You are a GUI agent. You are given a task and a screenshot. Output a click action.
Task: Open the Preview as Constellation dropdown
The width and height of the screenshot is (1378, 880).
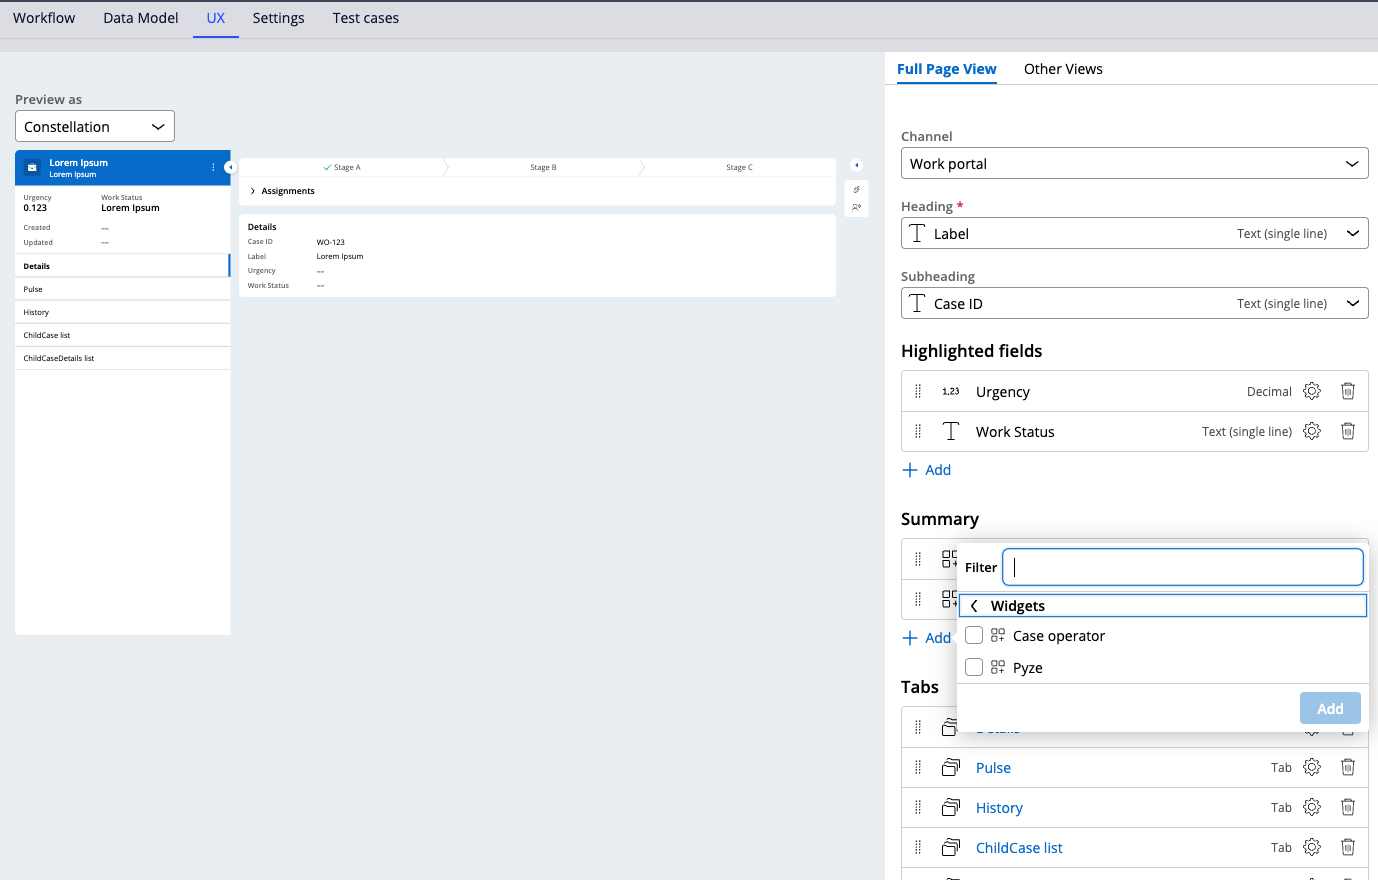tap(95, 127)
